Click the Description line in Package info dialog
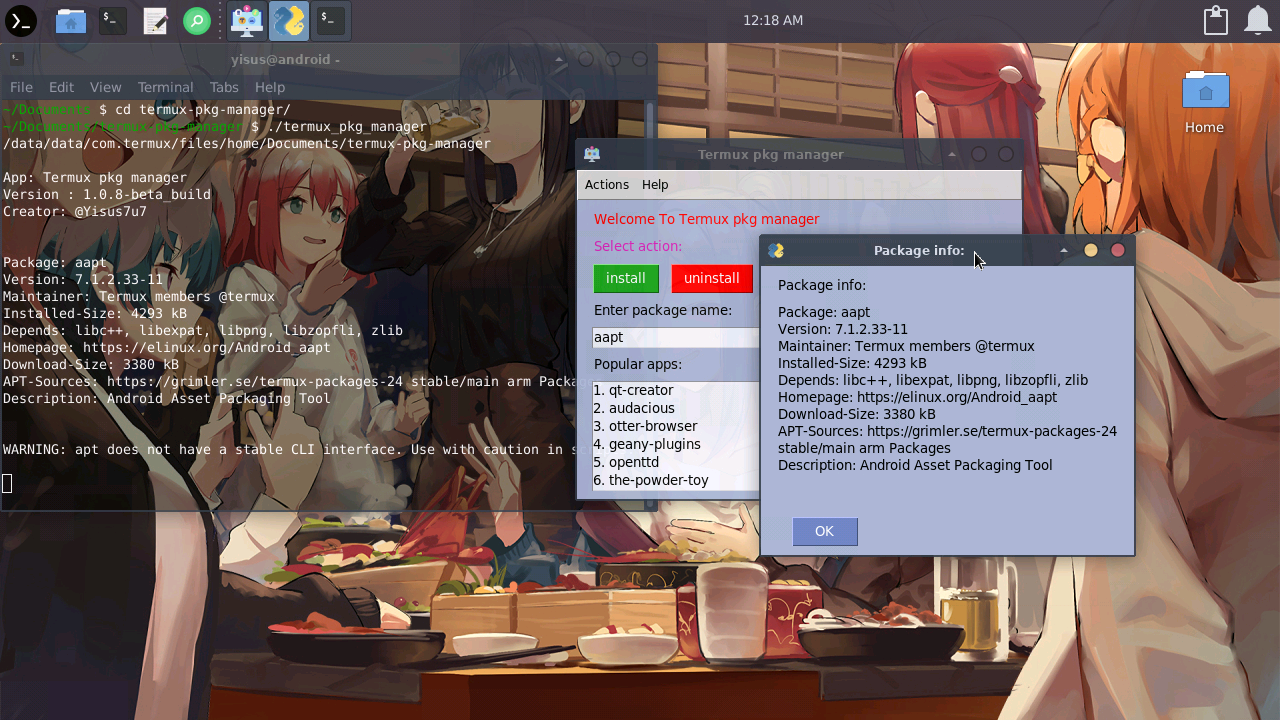The image size is (1280, 720). coord(915,465)
